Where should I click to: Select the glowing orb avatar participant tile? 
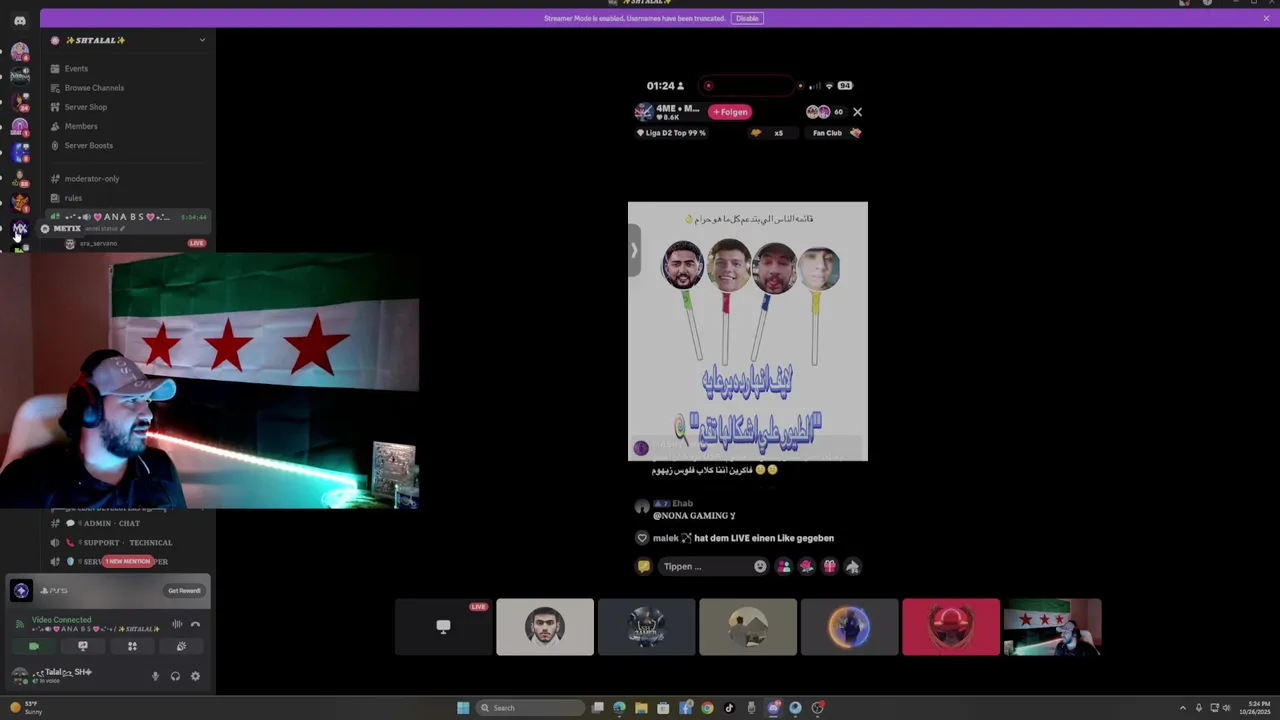coord(849,627)
